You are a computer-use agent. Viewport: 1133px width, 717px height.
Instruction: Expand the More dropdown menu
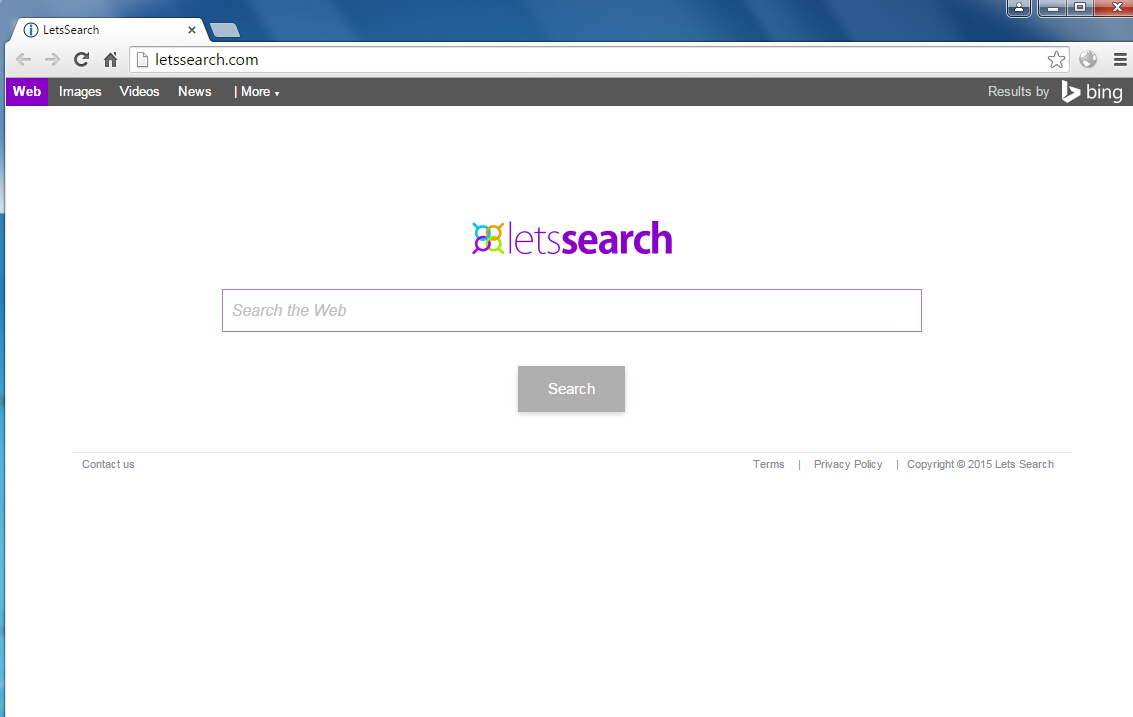click(x=257, y=92)
